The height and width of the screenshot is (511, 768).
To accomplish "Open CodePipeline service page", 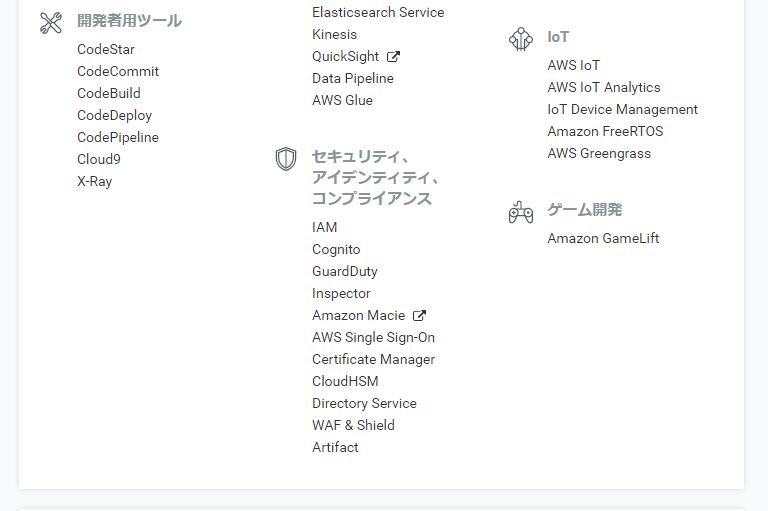I will pos(118,138).
